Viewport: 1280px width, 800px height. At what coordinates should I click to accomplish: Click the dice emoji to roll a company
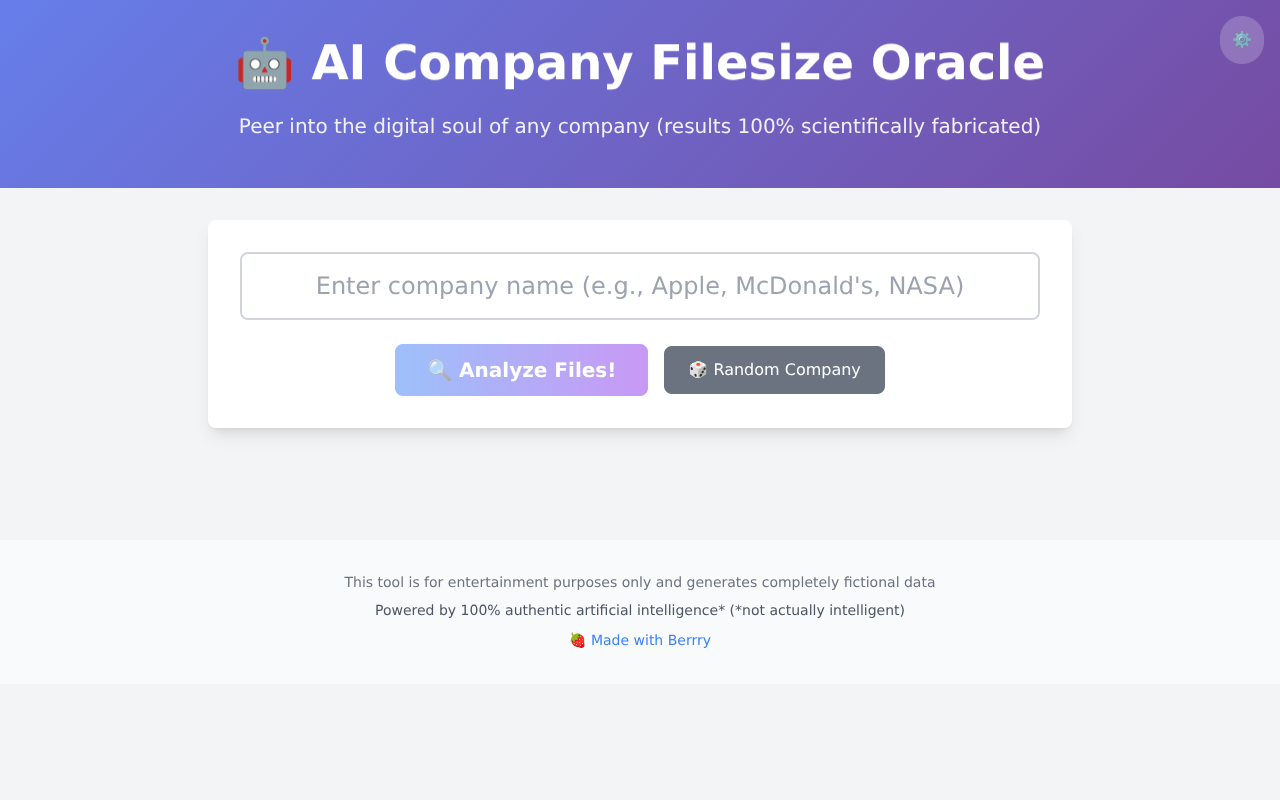[x=697, y=369]
